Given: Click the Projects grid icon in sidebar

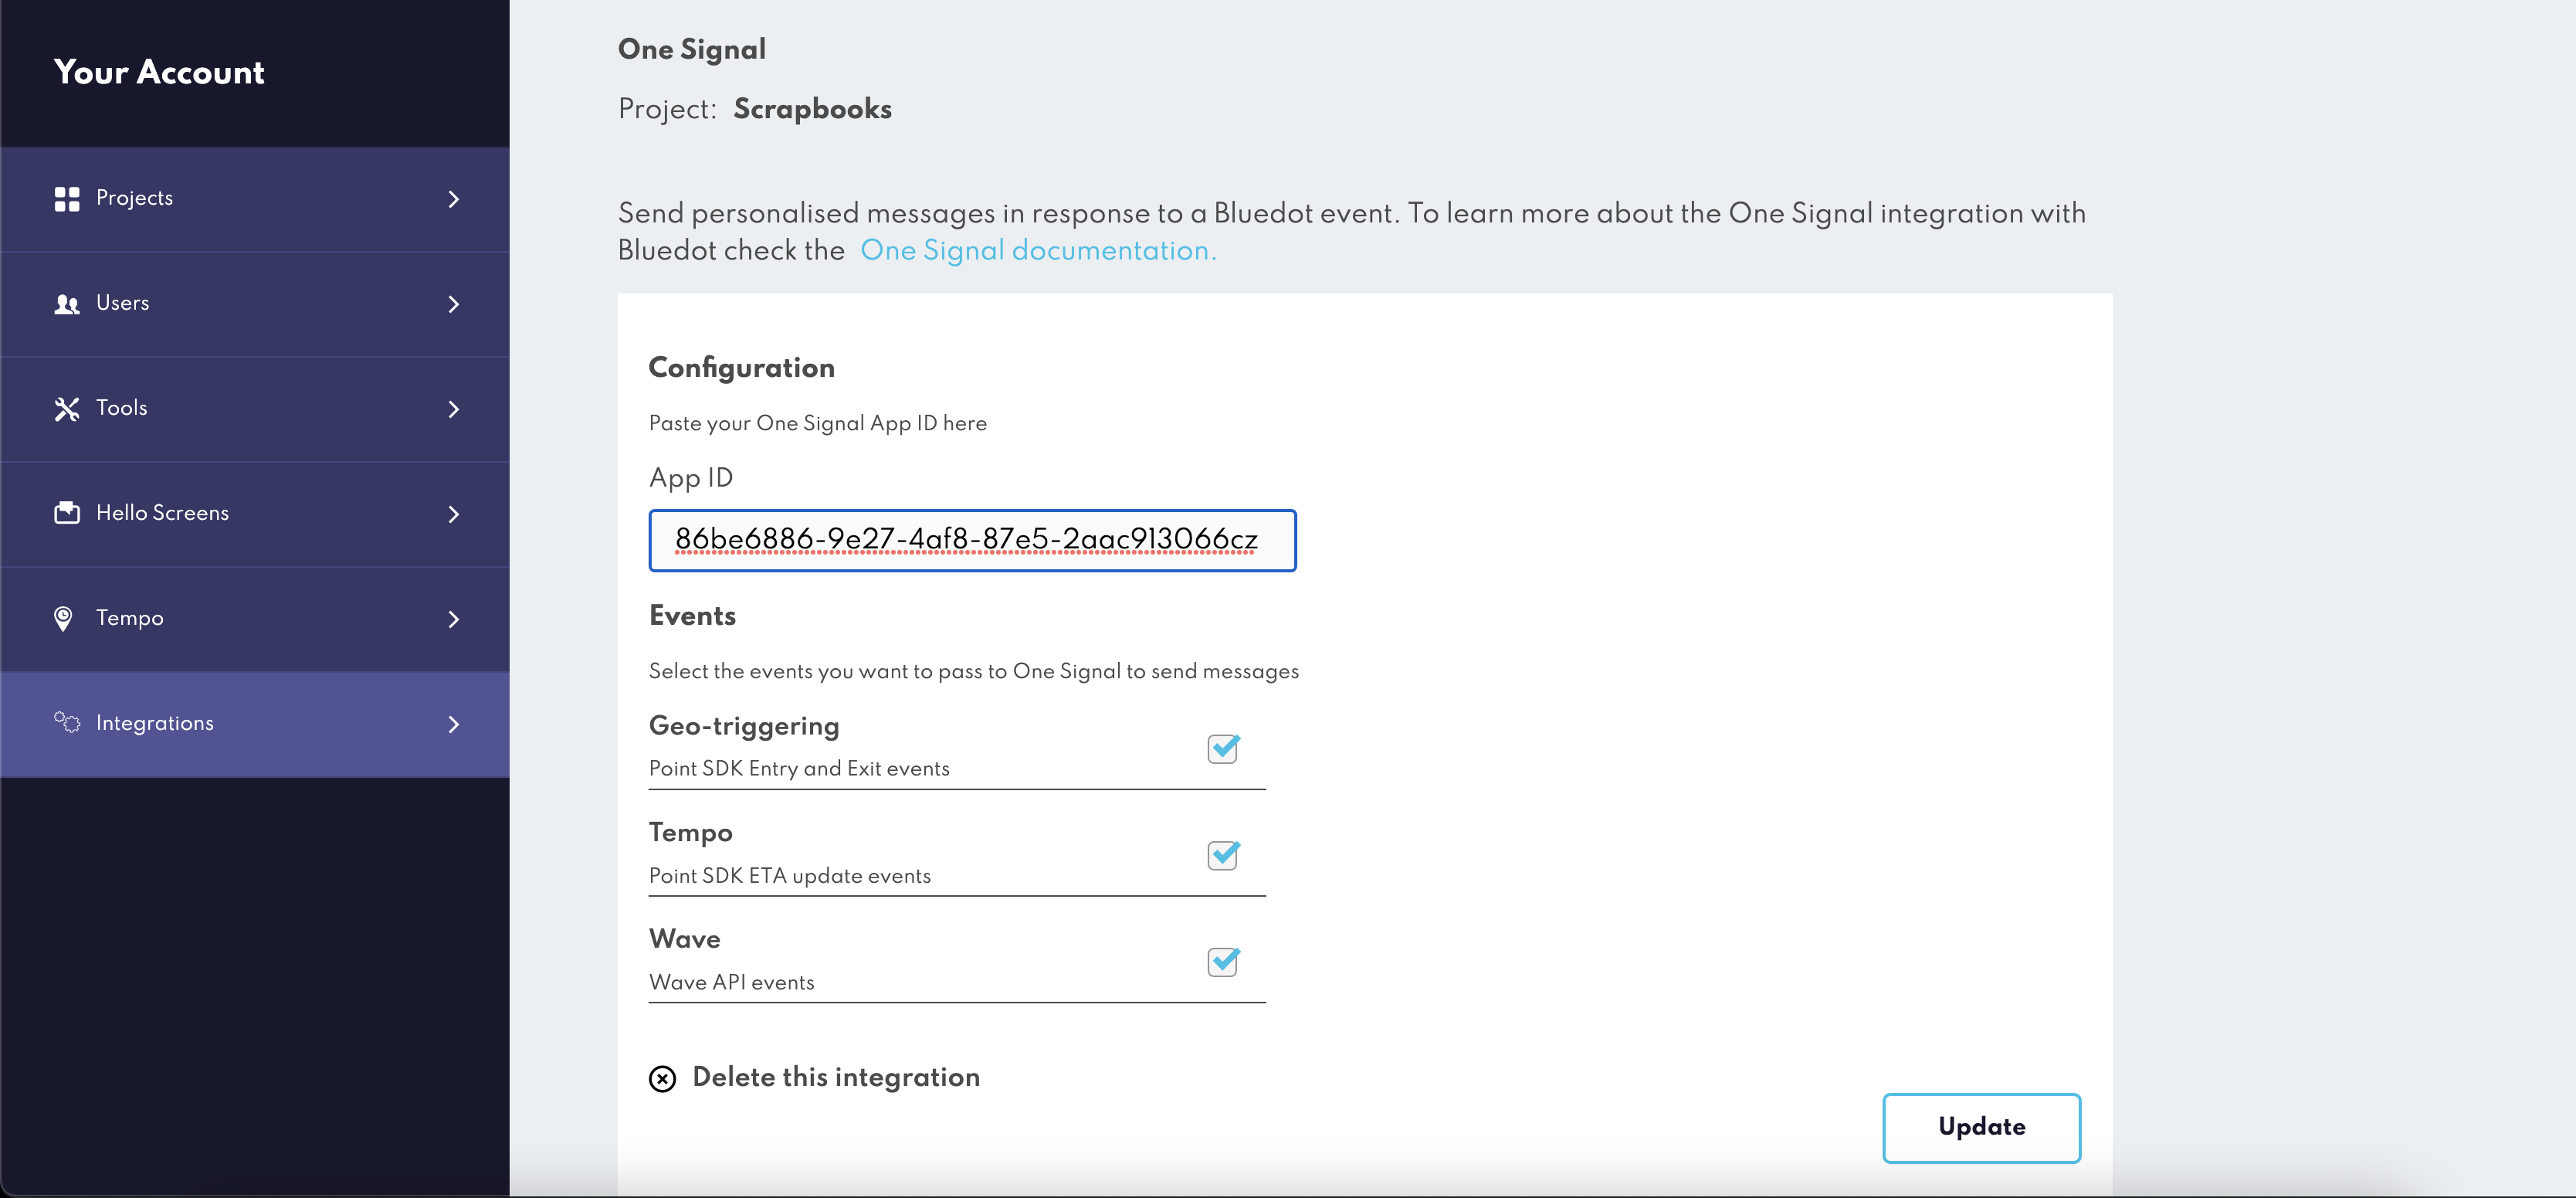Looking at the screenshot, I should [67, 199].
